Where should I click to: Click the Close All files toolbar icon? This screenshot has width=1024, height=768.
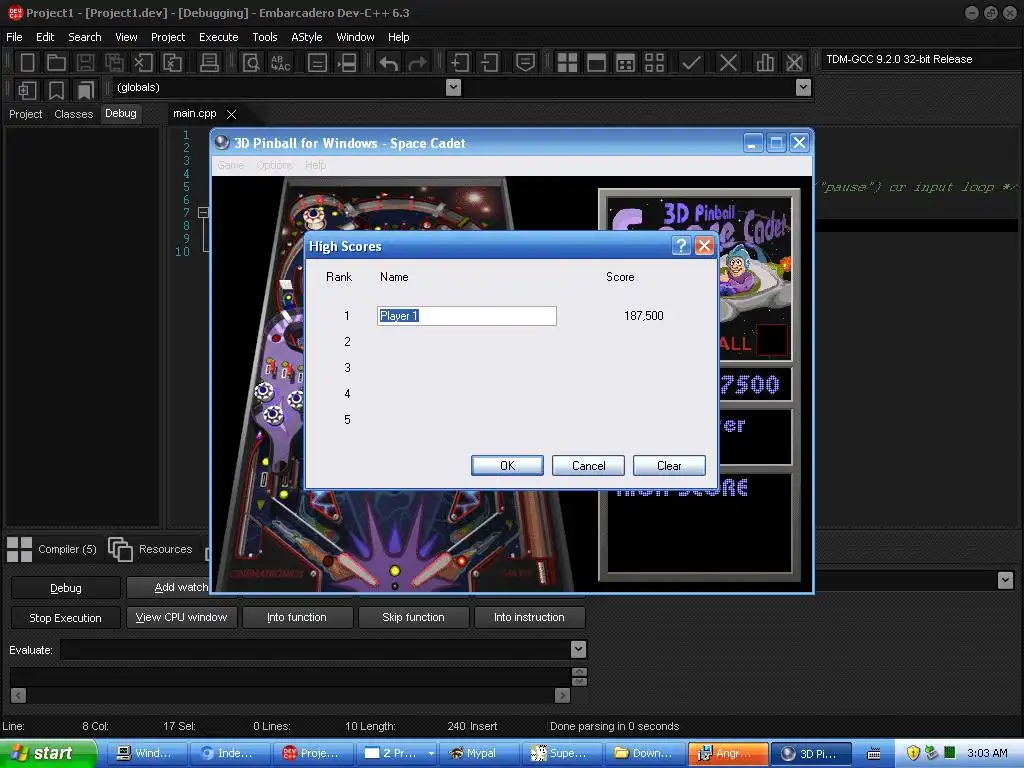click(x=172, y=63)
